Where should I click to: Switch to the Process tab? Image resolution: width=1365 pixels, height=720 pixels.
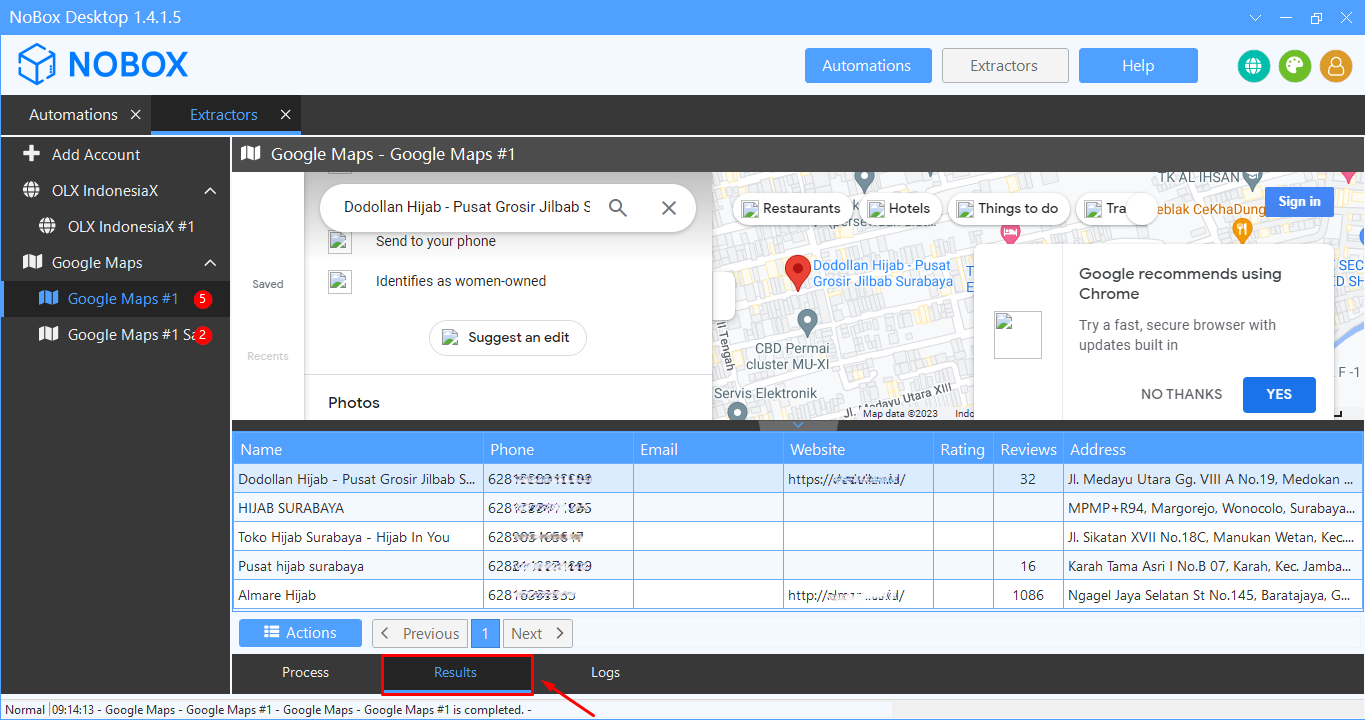click(x=305, y=673)
